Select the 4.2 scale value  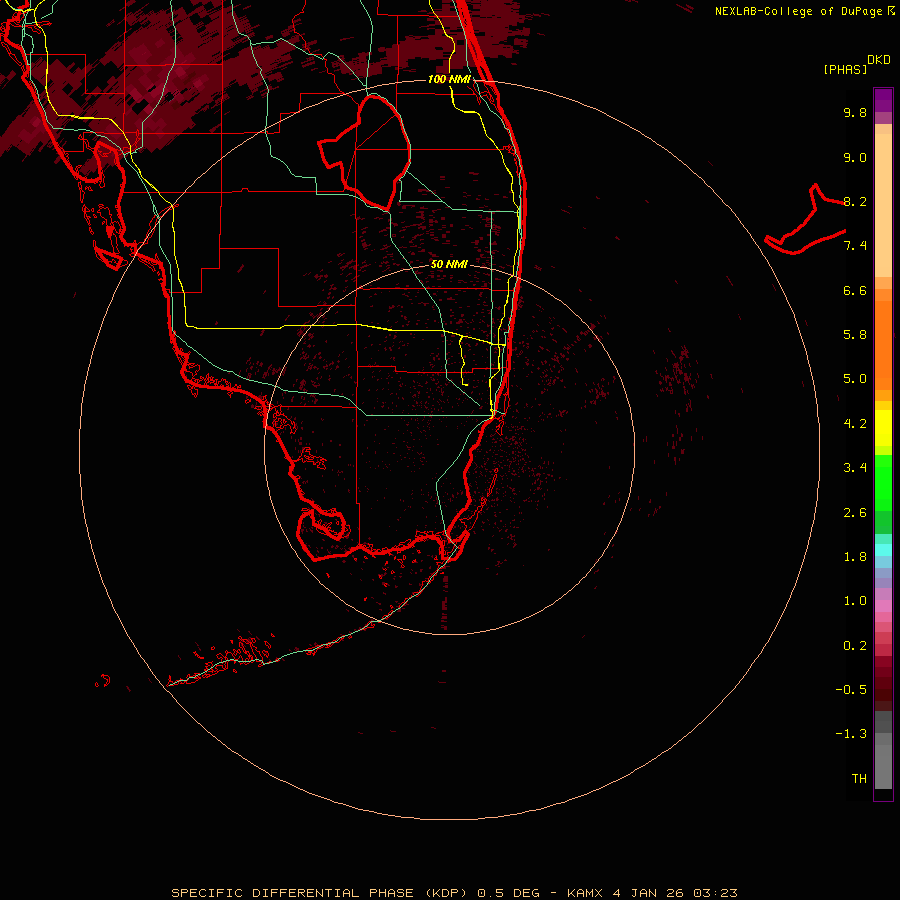[x=855, y=424]
